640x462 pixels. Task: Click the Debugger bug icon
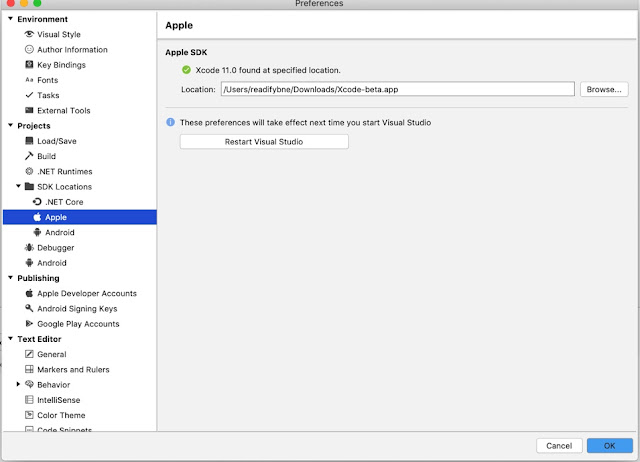(x=29, y=247)
